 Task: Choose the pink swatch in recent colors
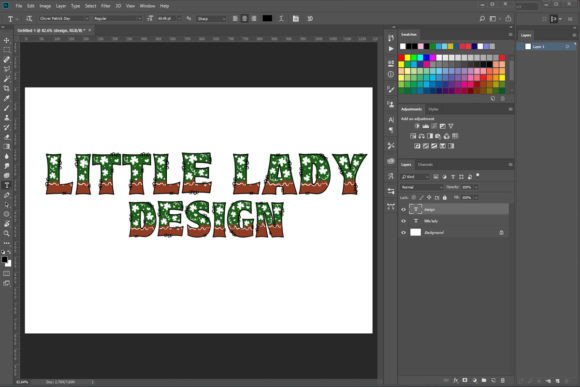(x=421, y=46)
